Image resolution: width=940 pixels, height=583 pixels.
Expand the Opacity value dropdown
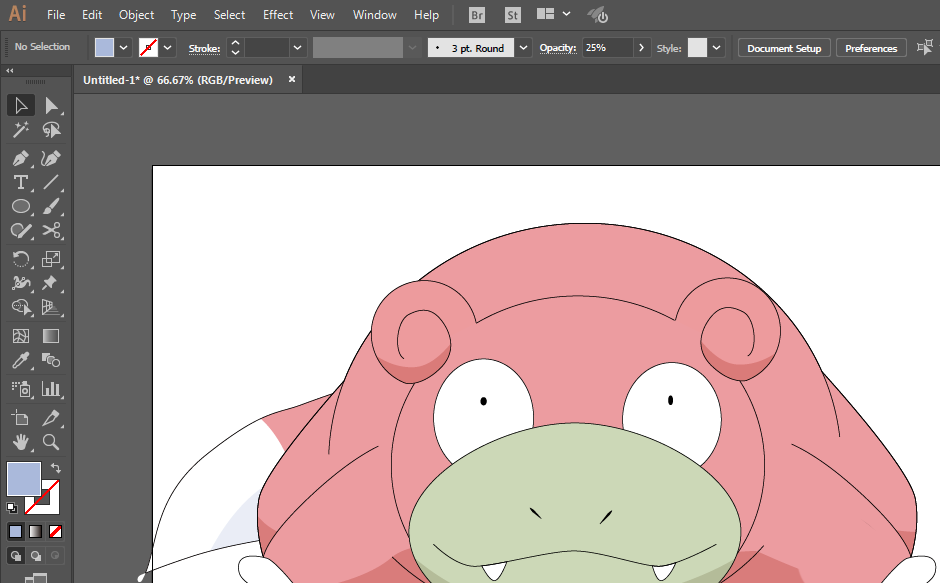641,48
